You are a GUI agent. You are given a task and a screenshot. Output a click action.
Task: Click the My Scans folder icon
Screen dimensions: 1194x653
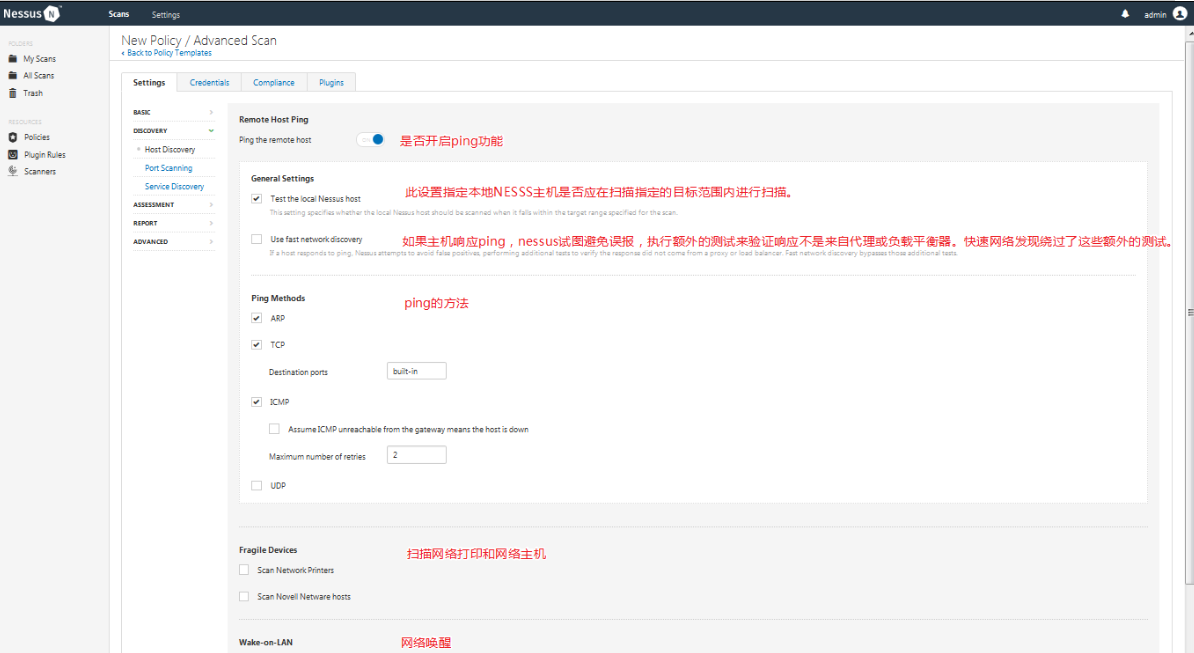click(x=13, y=59)
